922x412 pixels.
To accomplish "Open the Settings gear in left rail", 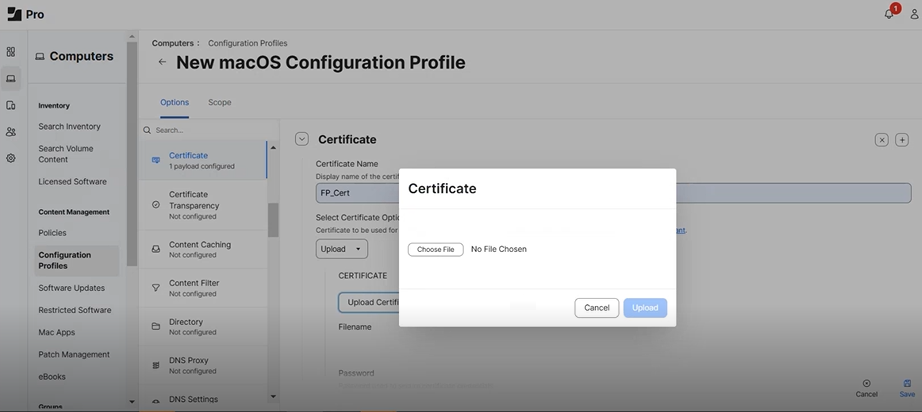I will (x=11, y=158).
